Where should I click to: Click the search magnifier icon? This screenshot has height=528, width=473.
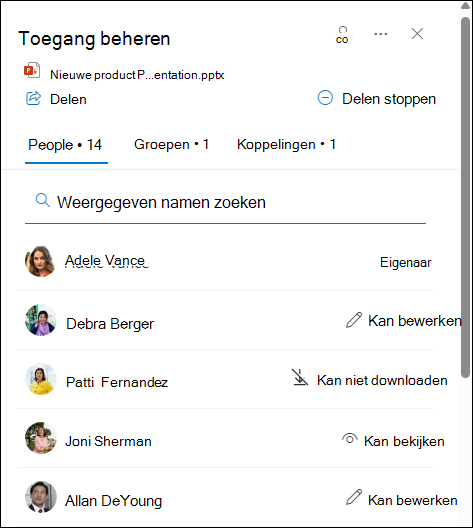tap(42, 200)
